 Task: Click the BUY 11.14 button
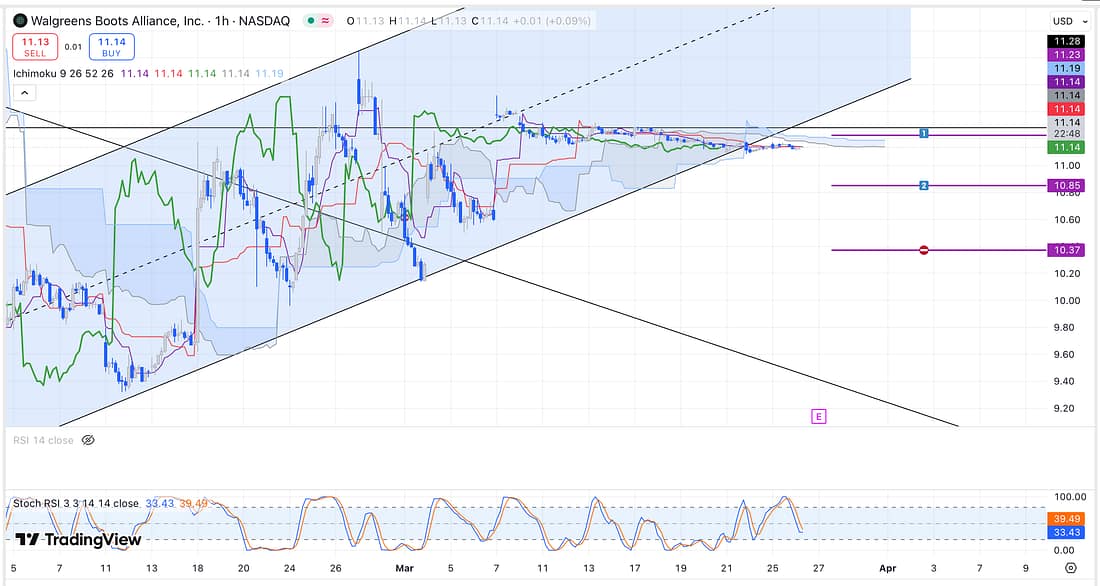pos(112,47)
